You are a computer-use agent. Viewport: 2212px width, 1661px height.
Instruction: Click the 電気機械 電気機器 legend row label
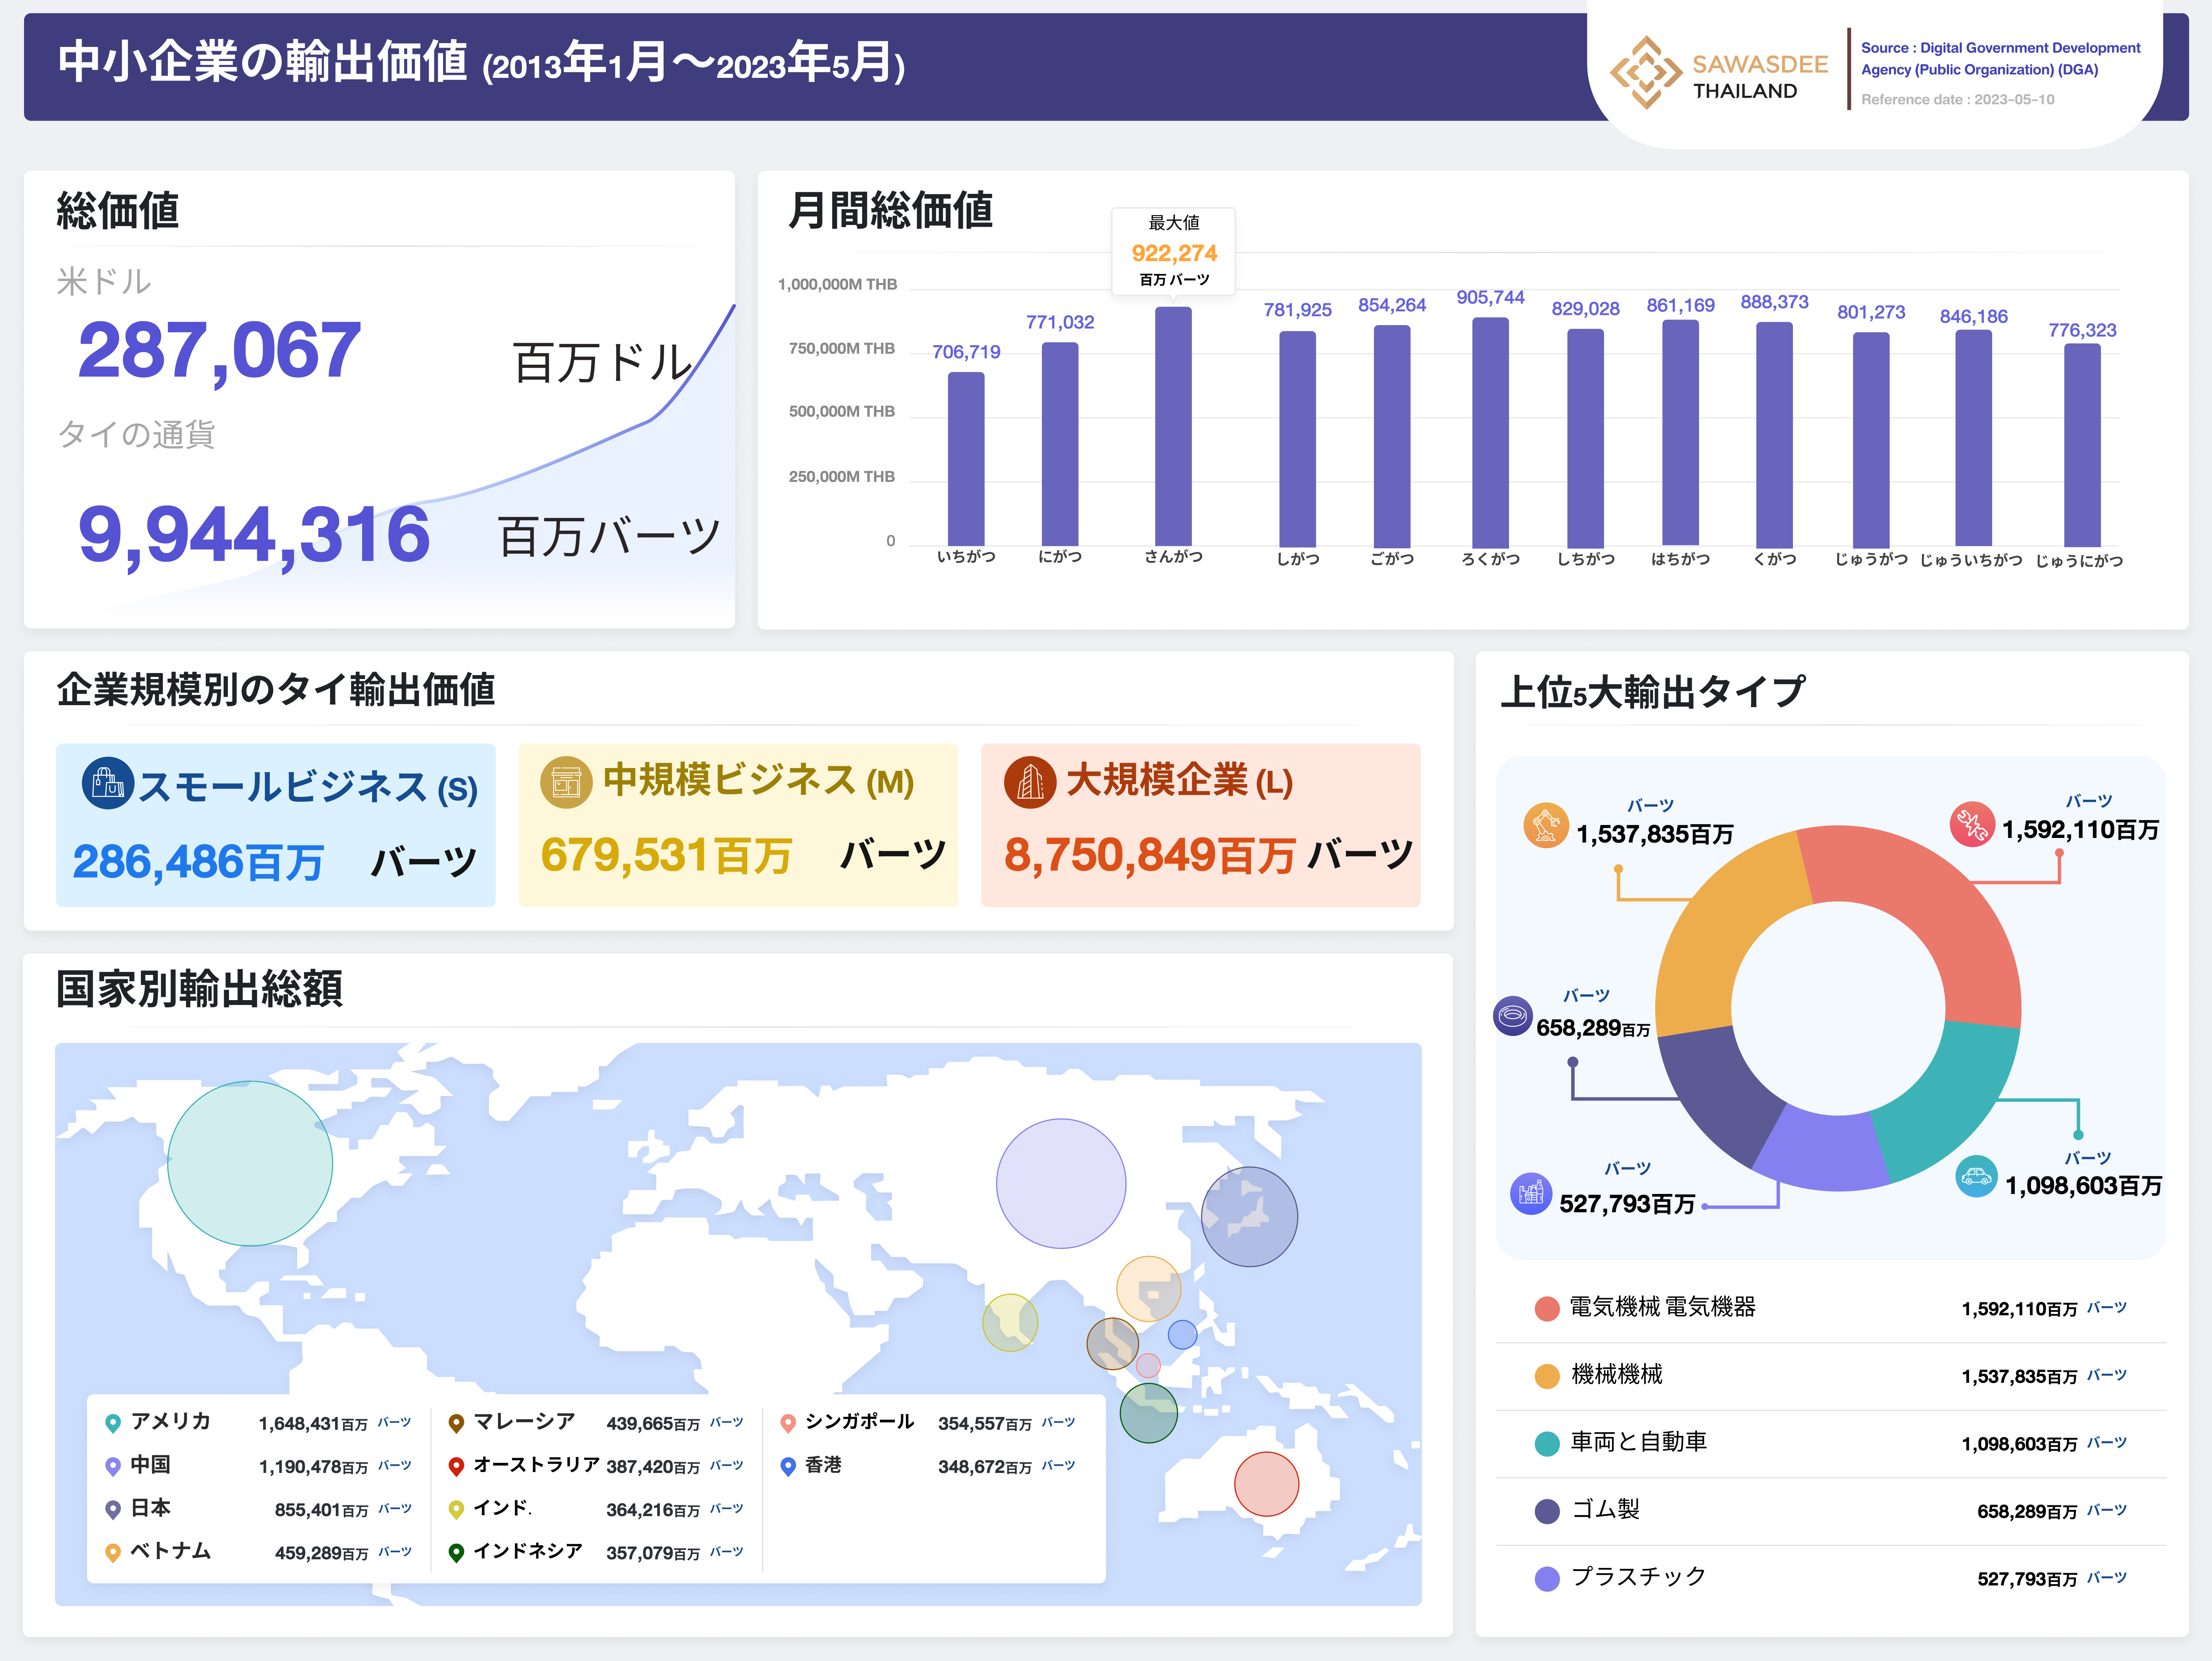(x=1662, y=1307)
